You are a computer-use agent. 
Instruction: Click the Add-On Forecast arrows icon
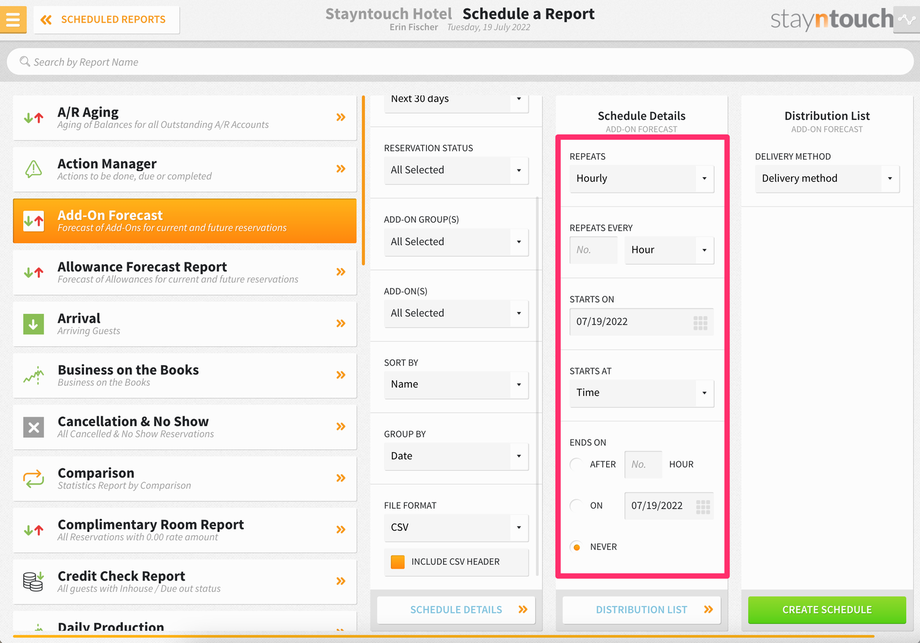(x=33, y=221)
